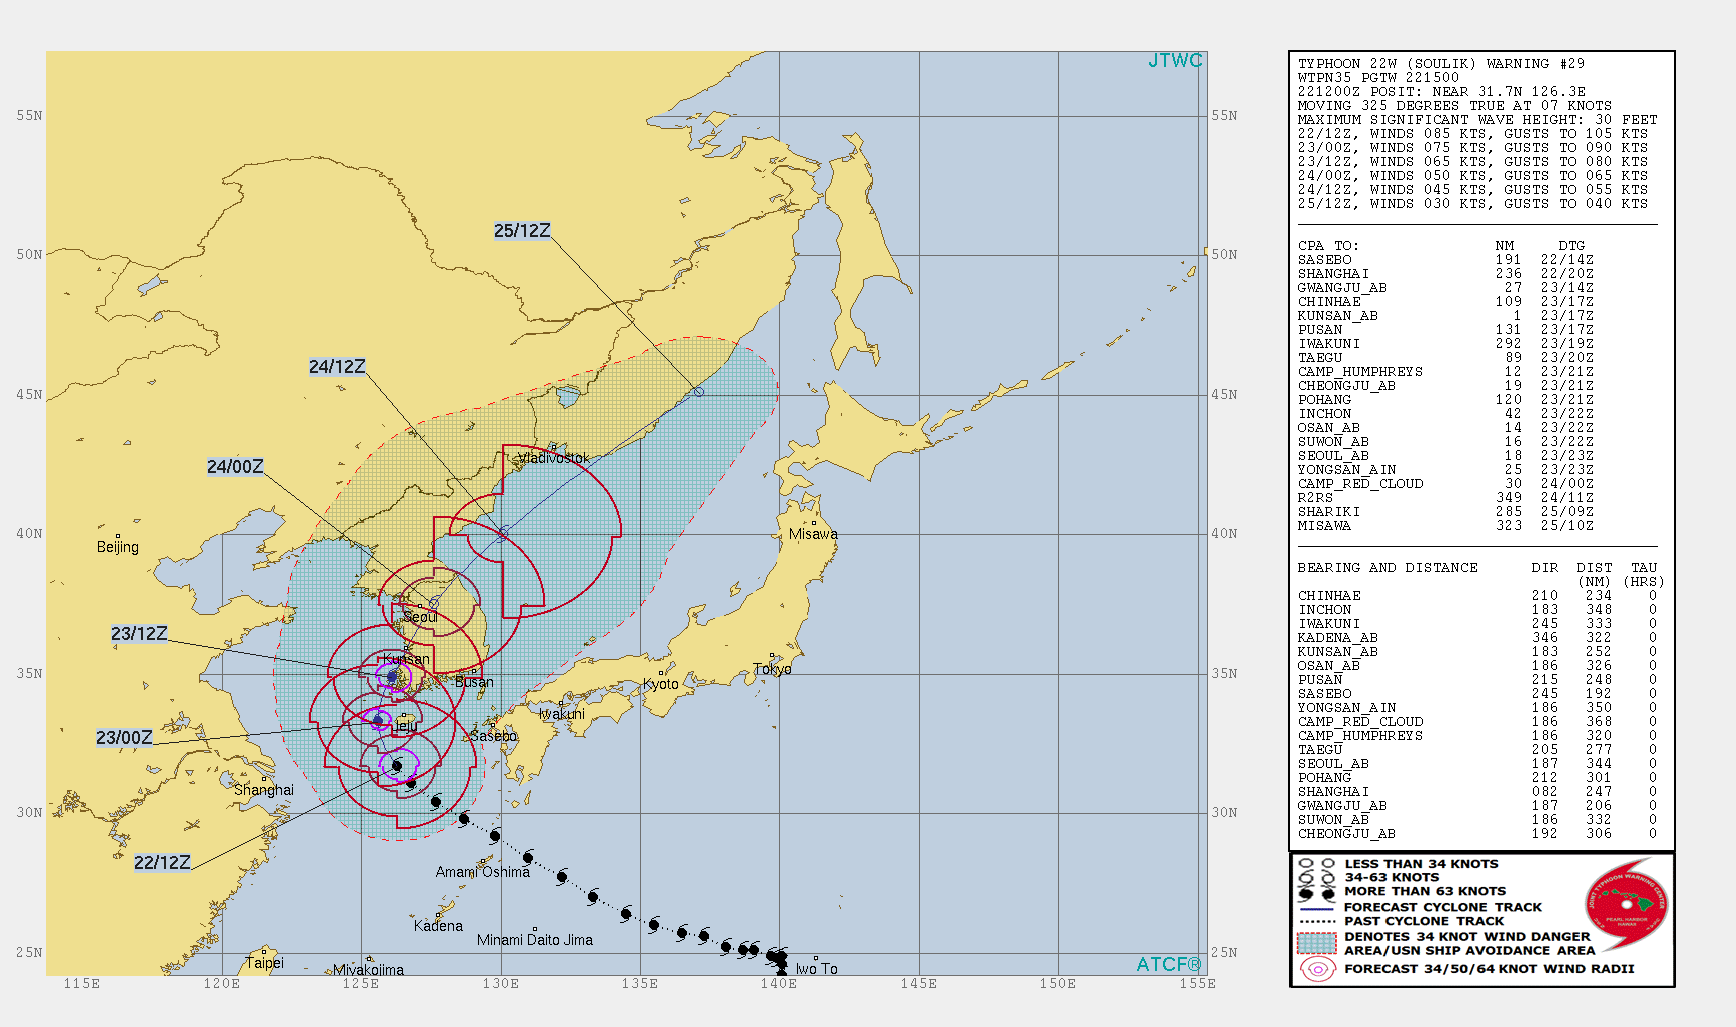This screenshot has width=1736, height=1027.
Task: Click the forecast wind radii legend icon
Action: (x=1317, y=968)
